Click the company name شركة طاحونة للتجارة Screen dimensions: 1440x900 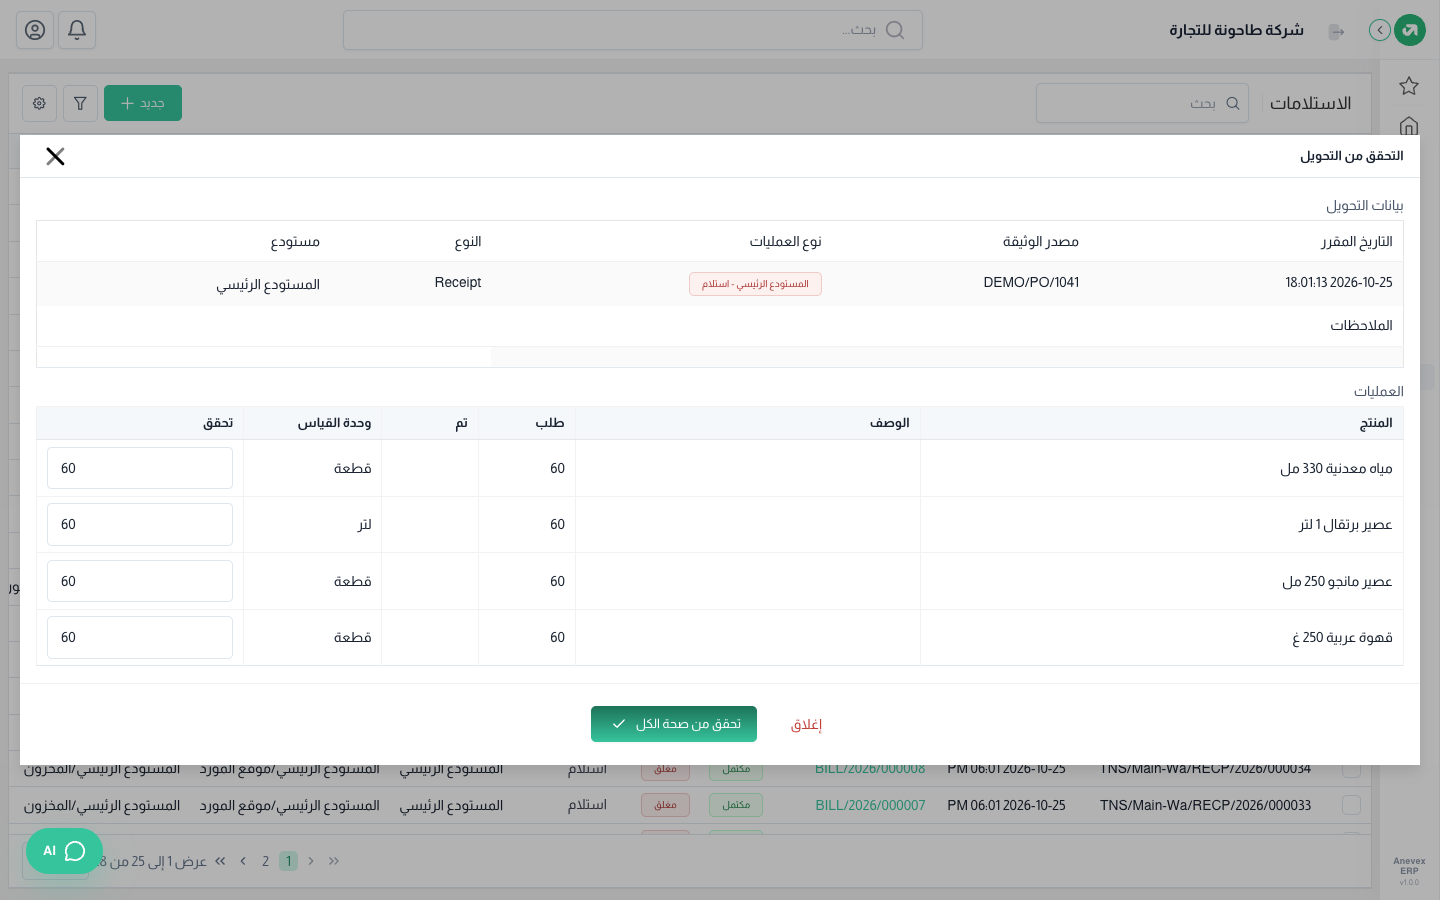point(1236,30)
